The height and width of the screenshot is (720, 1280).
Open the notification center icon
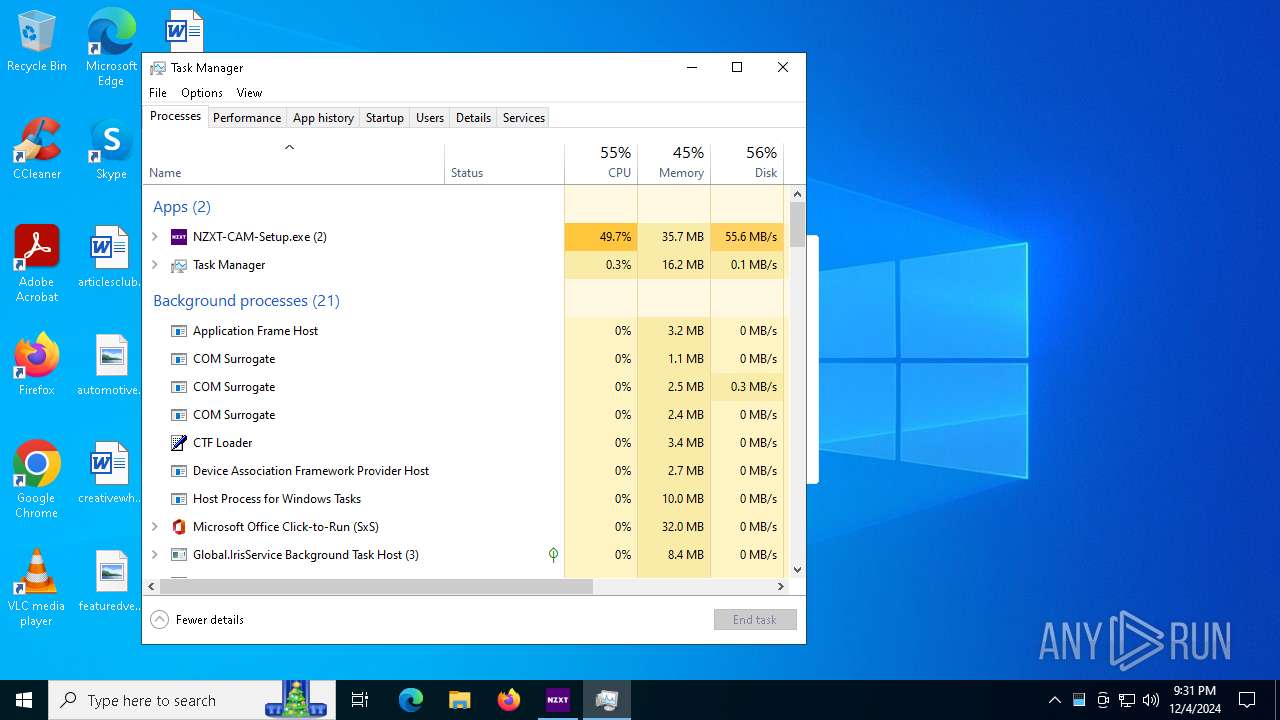pyautogui.click(x=1247, y=700)
